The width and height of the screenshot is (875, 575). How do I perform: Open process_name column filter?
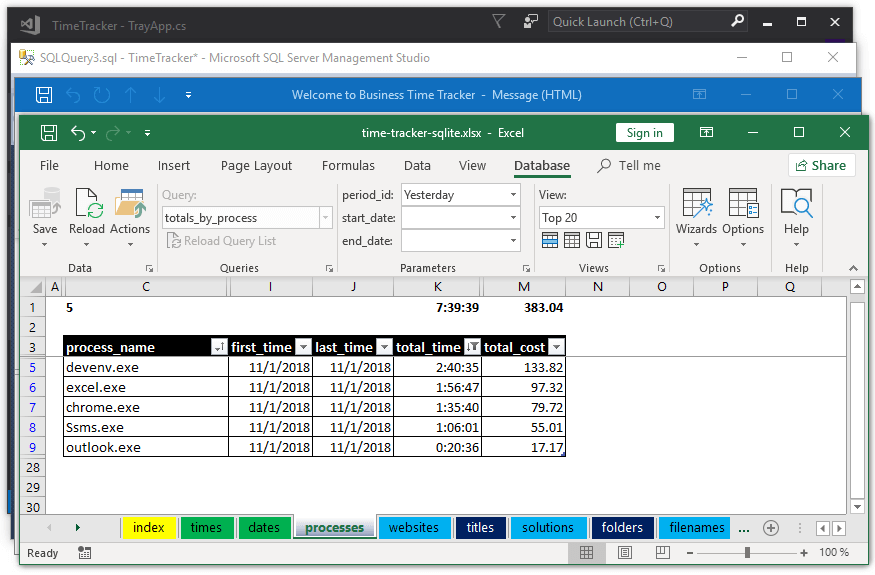[219, 347]
